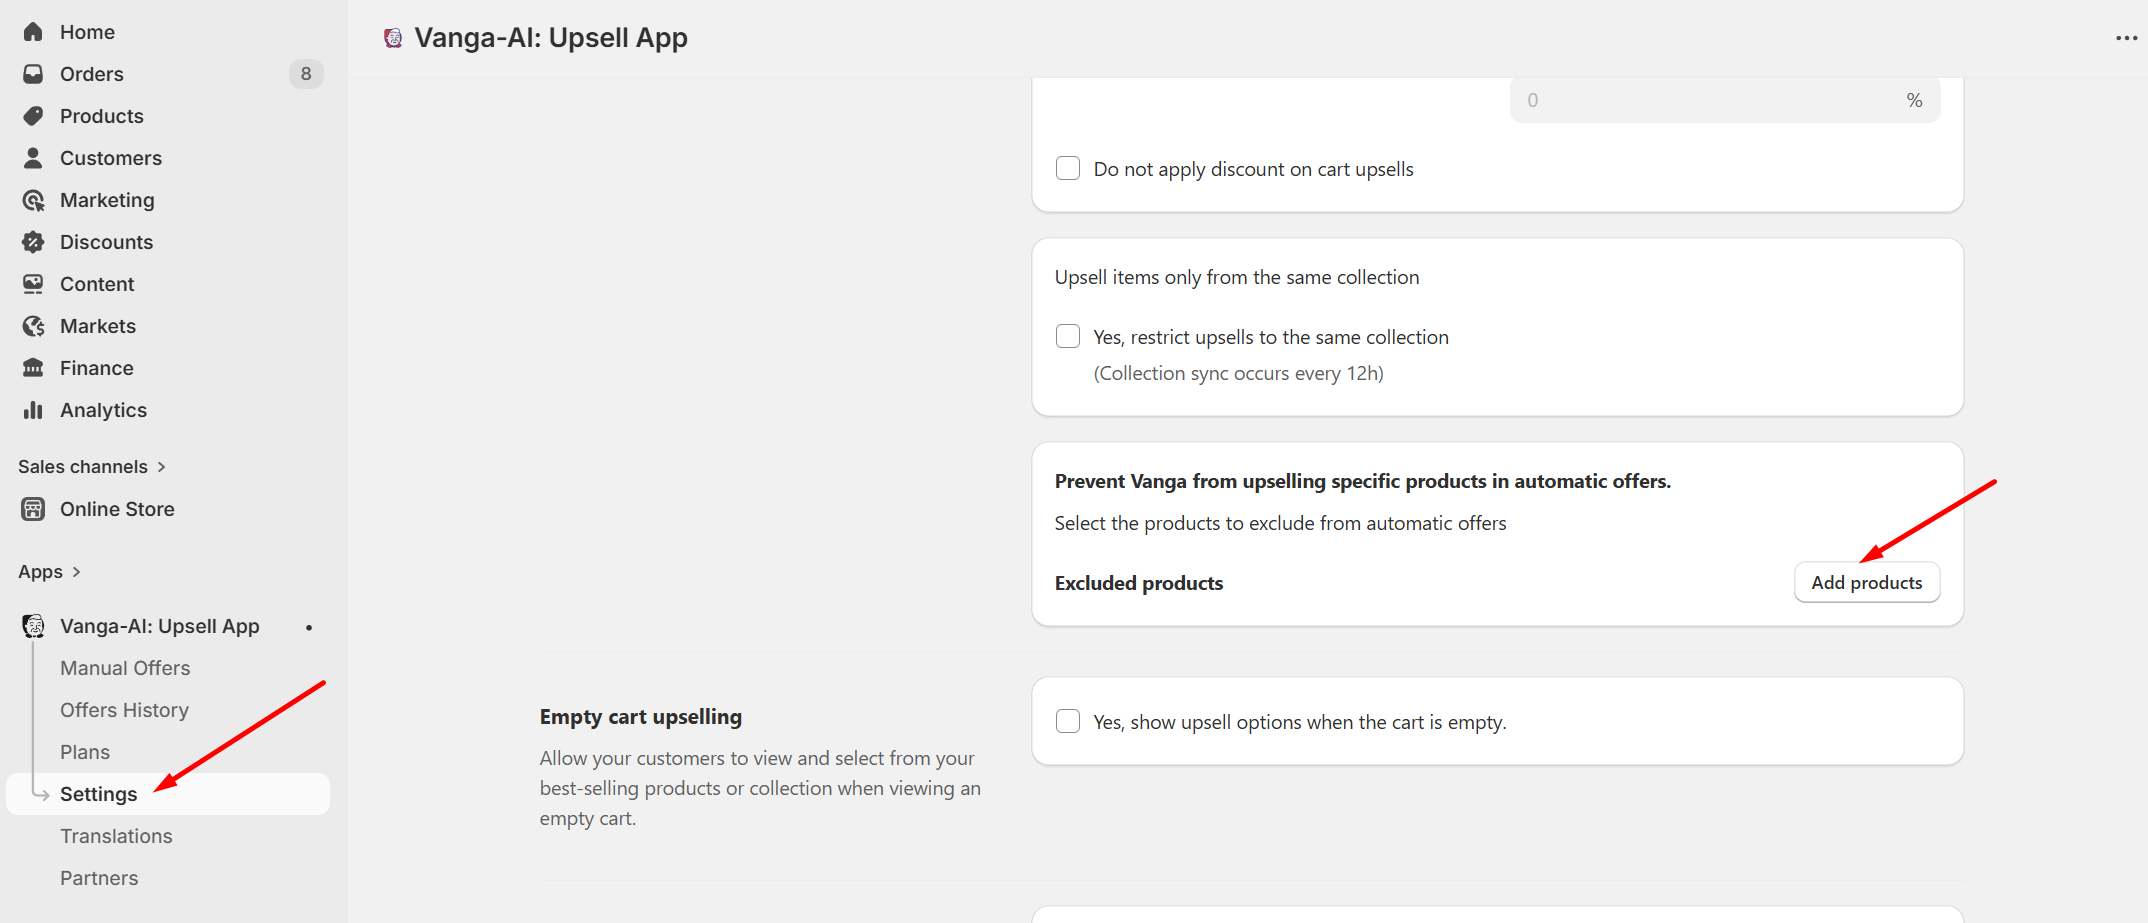
Task: Click the Customers person icon
Action: (33, 158)
